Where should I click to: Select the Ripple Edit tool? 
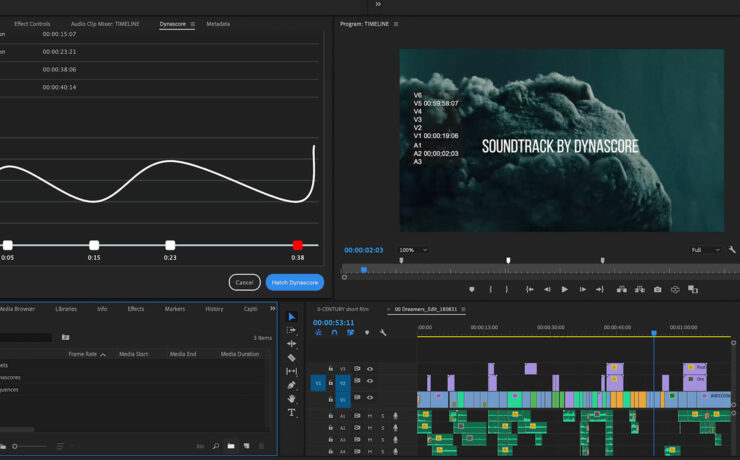tap(292, 344)
